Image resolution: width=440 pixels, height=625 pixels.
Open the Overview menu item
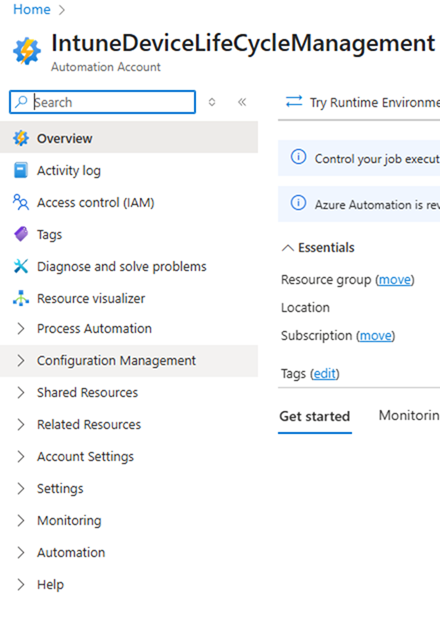129,138
